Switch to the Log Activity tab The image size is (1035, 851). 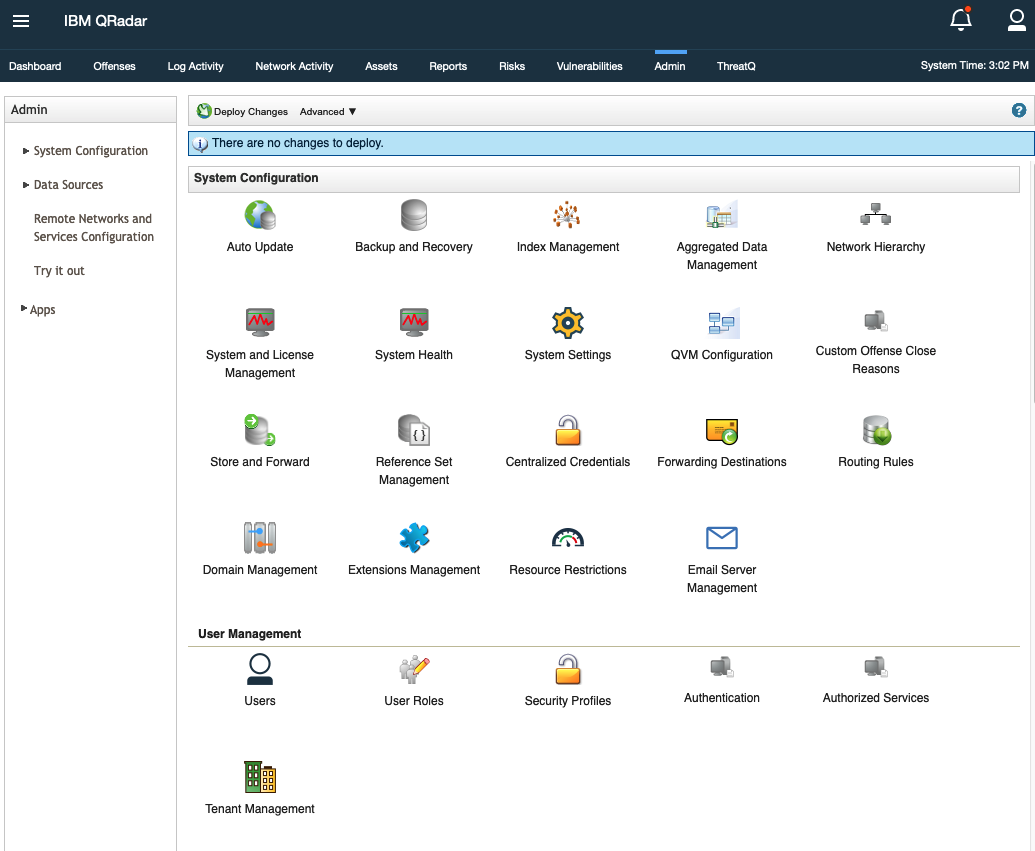pyautogui.click(x=195, y=66)
